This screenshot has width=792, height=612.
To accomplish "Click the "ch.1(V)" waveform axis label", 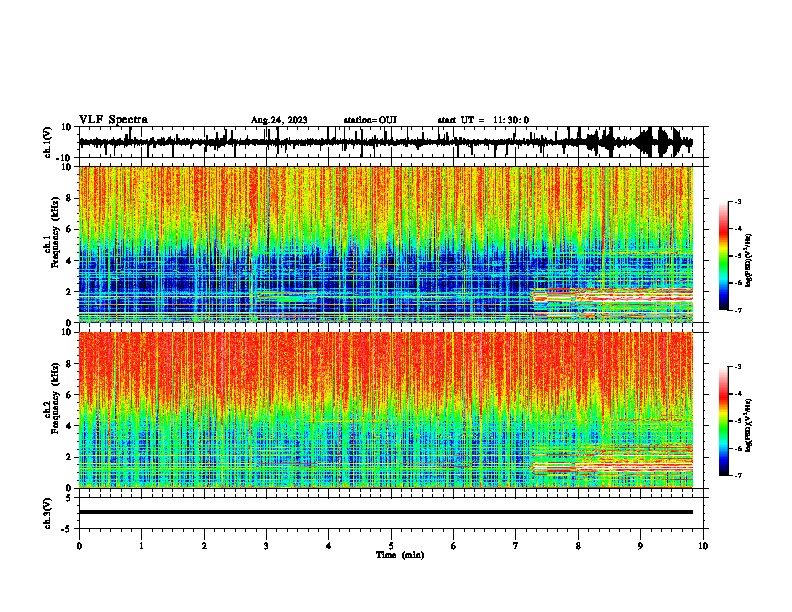I will [x=48, y=142].
